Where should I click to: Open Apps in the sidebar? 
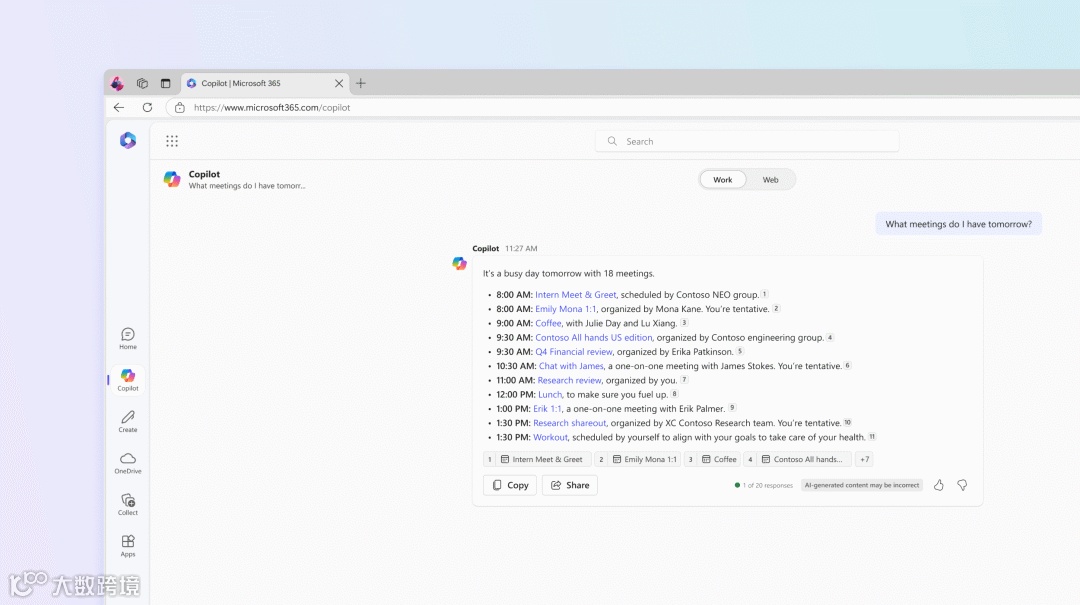tap(128, 545)
